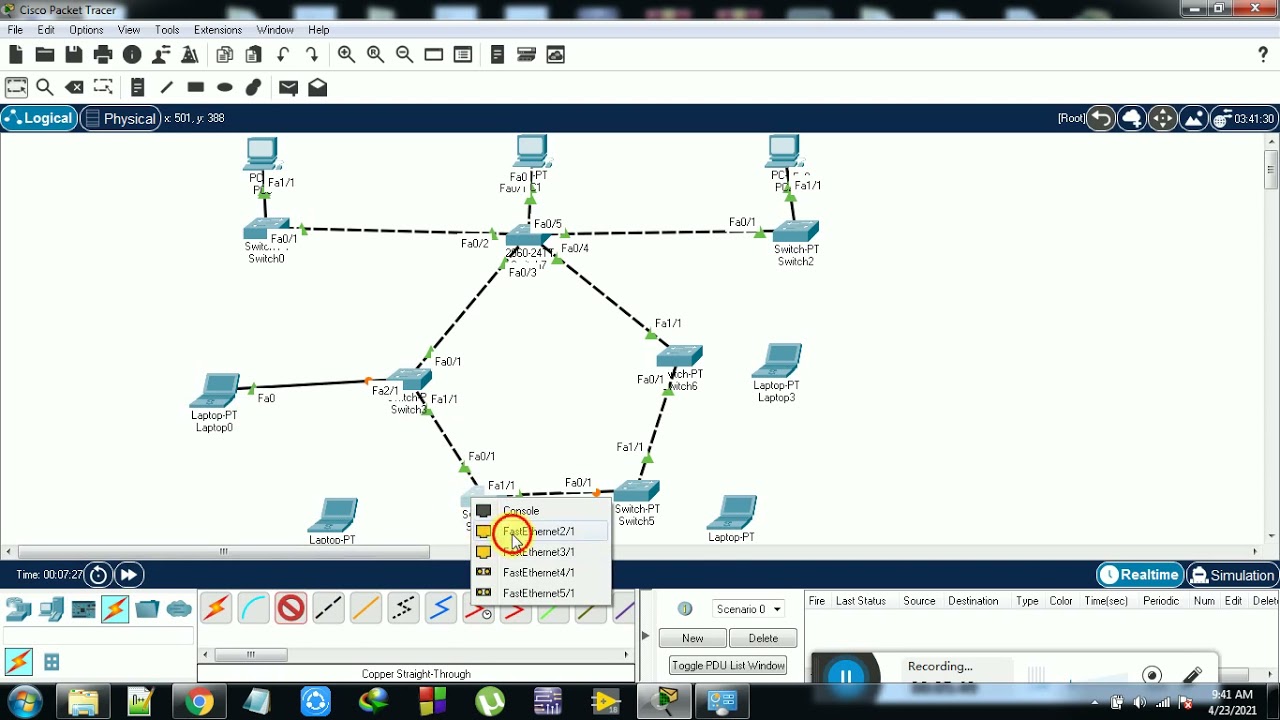Choose the draw ellipse tool
Image resolution: width=1280 pixels, height=720 pixels.
225,88
